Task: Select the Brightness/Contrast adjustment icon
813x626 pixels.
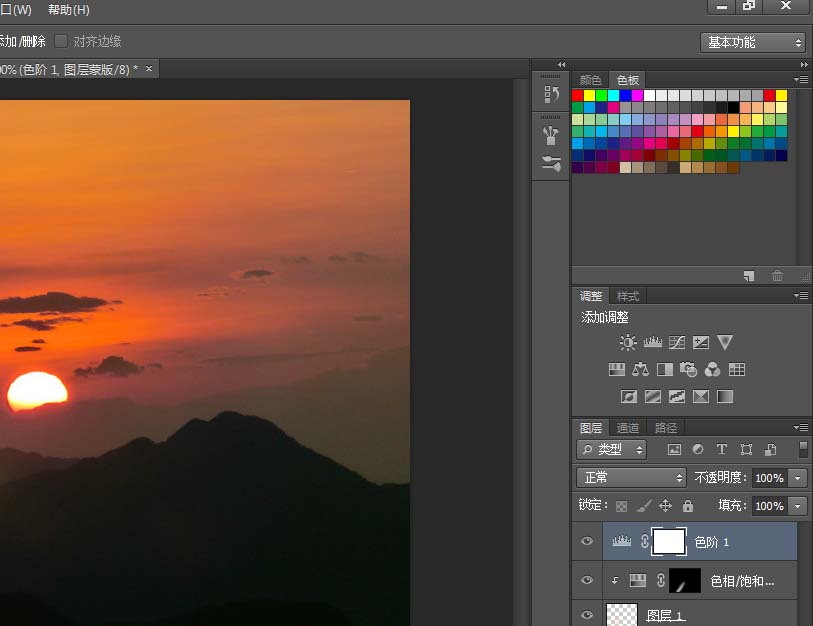Action: [x=627, y=342]
